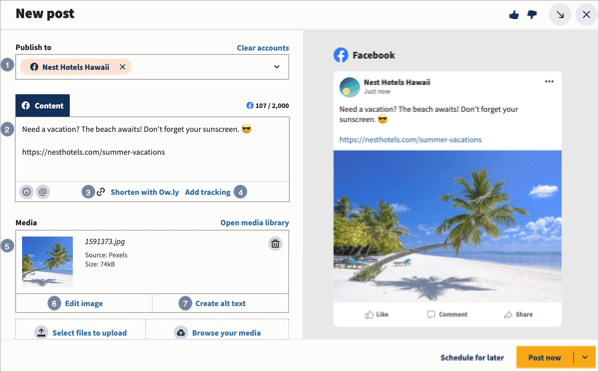
Task: Click the Share icon in the post preview
Action: 508,315
